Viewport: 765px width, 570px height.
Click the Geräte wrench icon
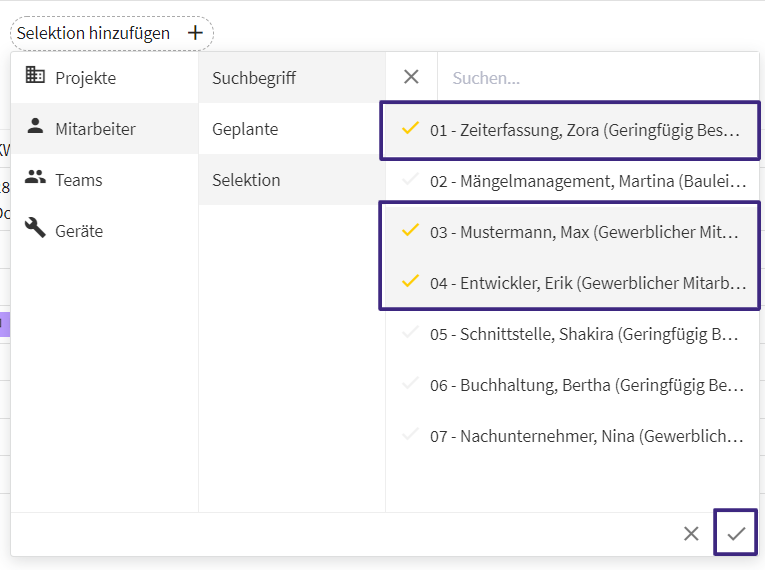tap(35, 228)
